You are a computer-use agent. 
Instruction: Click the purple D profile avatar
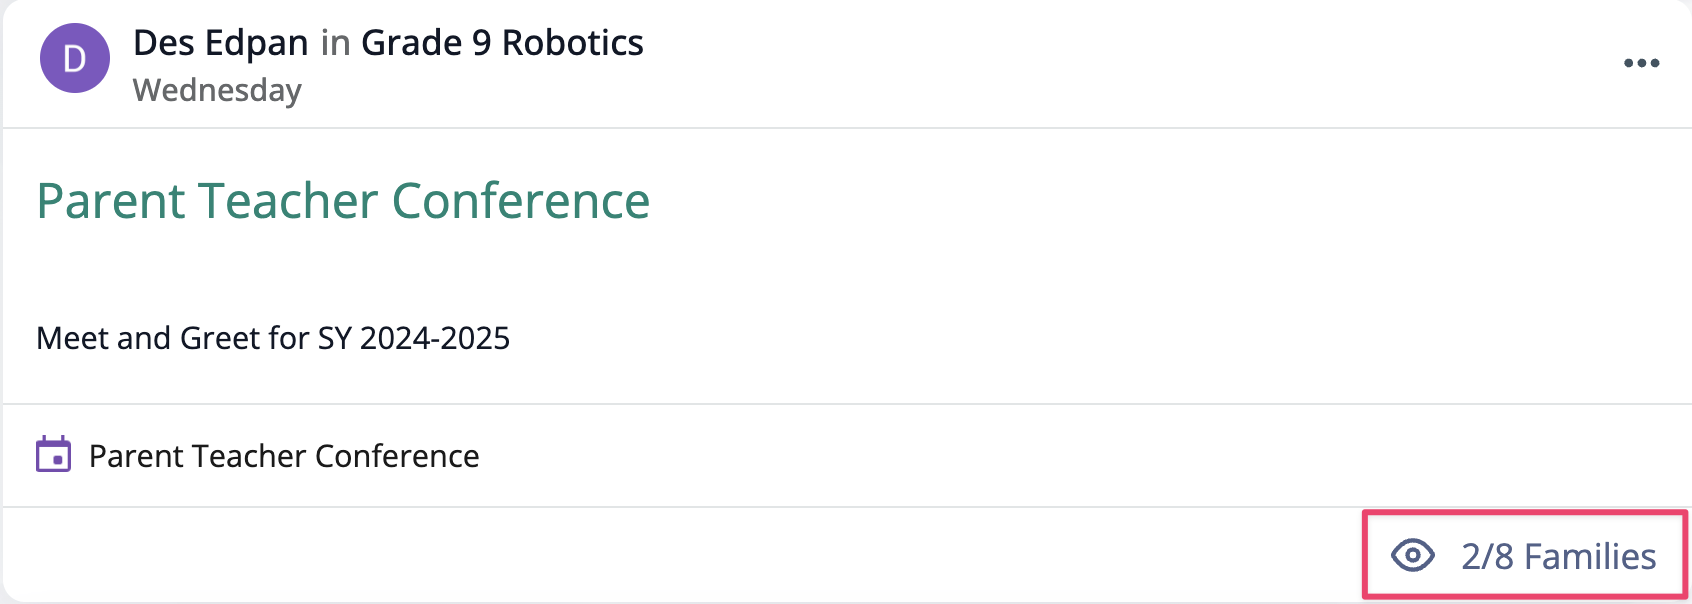click(75, 58)
